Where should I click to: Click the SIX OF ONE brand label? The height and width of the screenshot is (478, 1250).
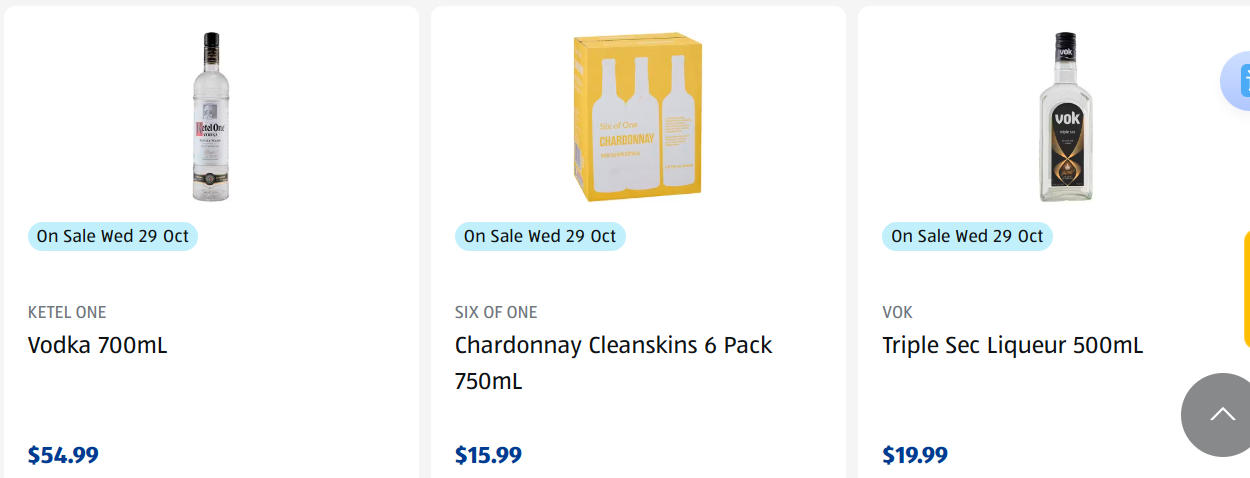(x=496, y=312)
